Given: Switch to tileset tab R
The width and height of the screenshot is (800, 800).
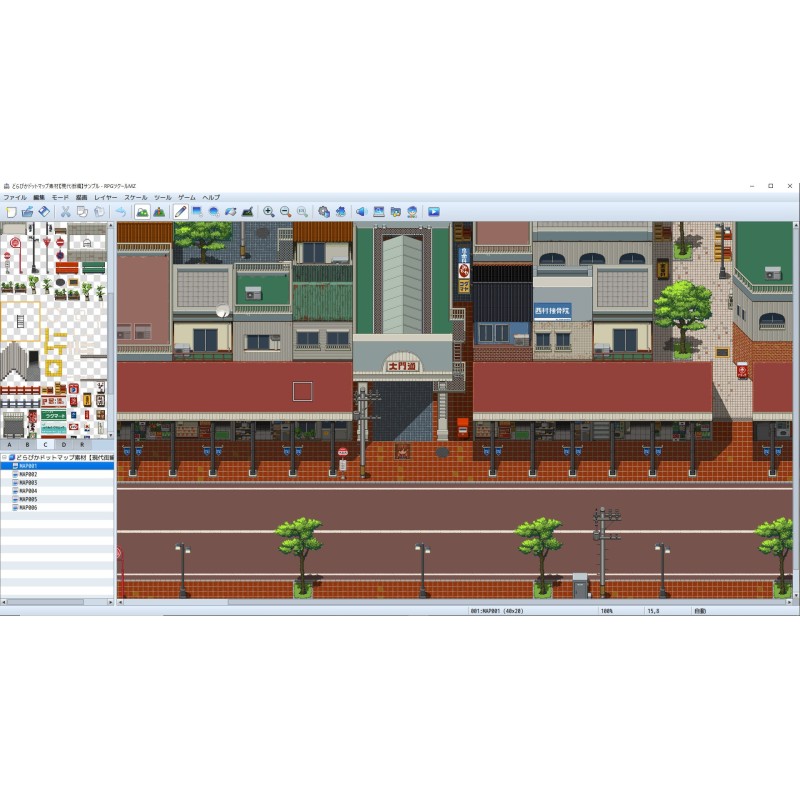Looking at the screenshot, I should 82,444.
